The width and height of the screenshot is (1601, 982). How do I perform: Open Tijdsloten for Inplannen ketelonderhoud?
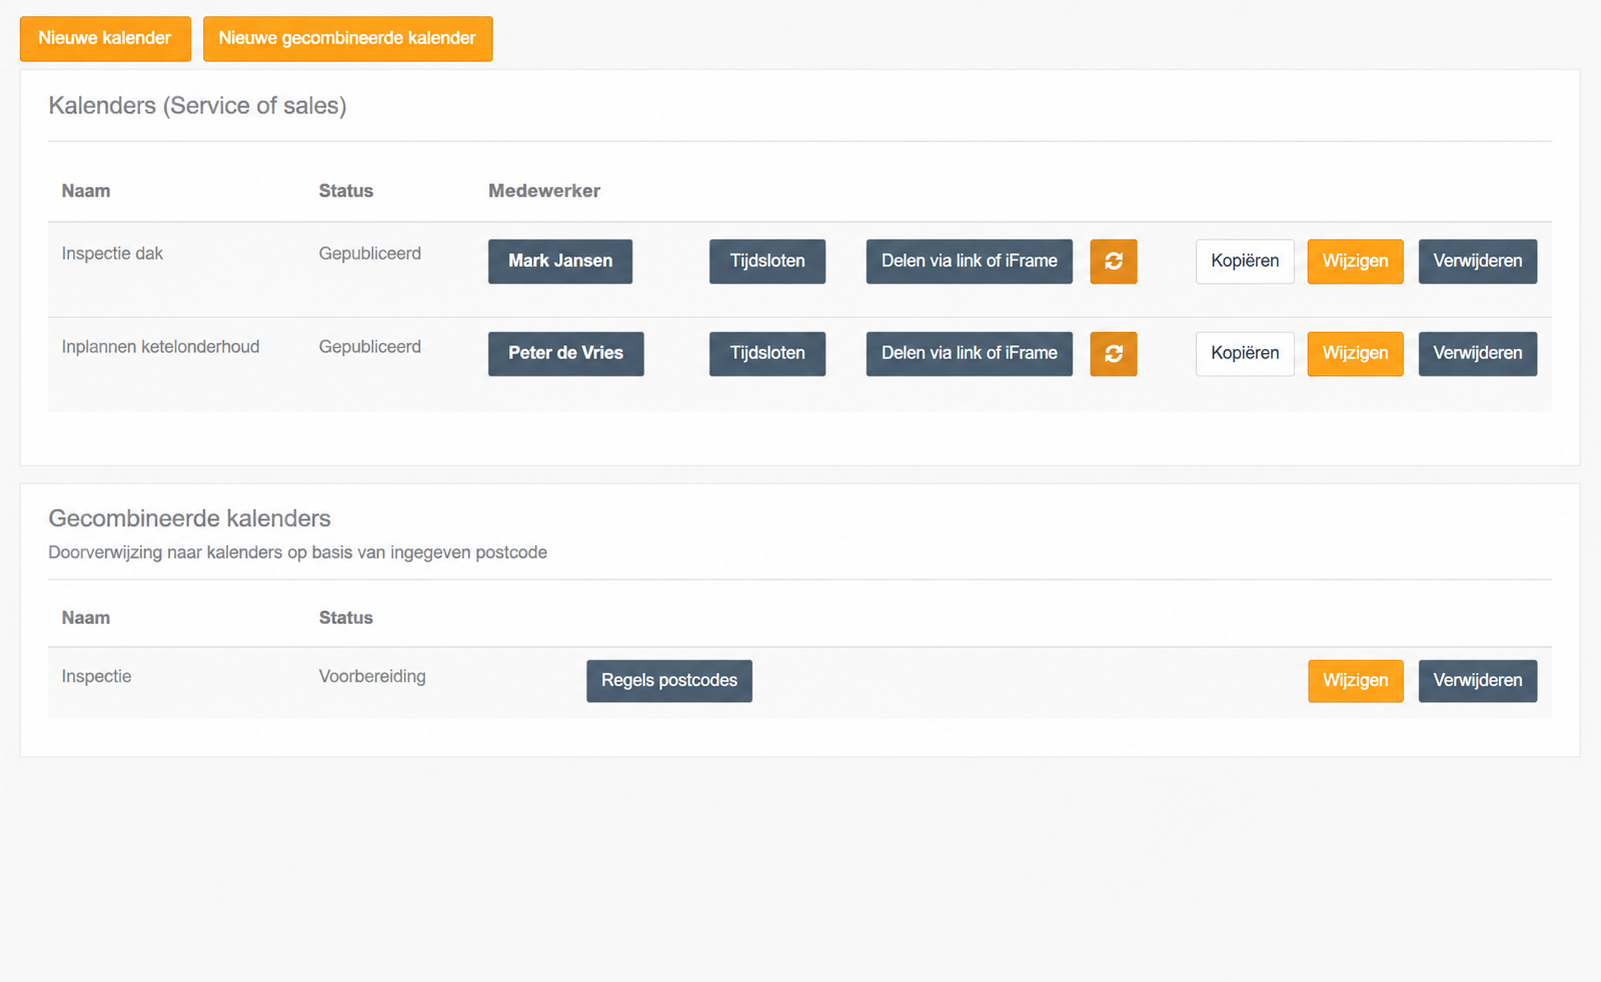pyautogui.click(x=767, y=354)
